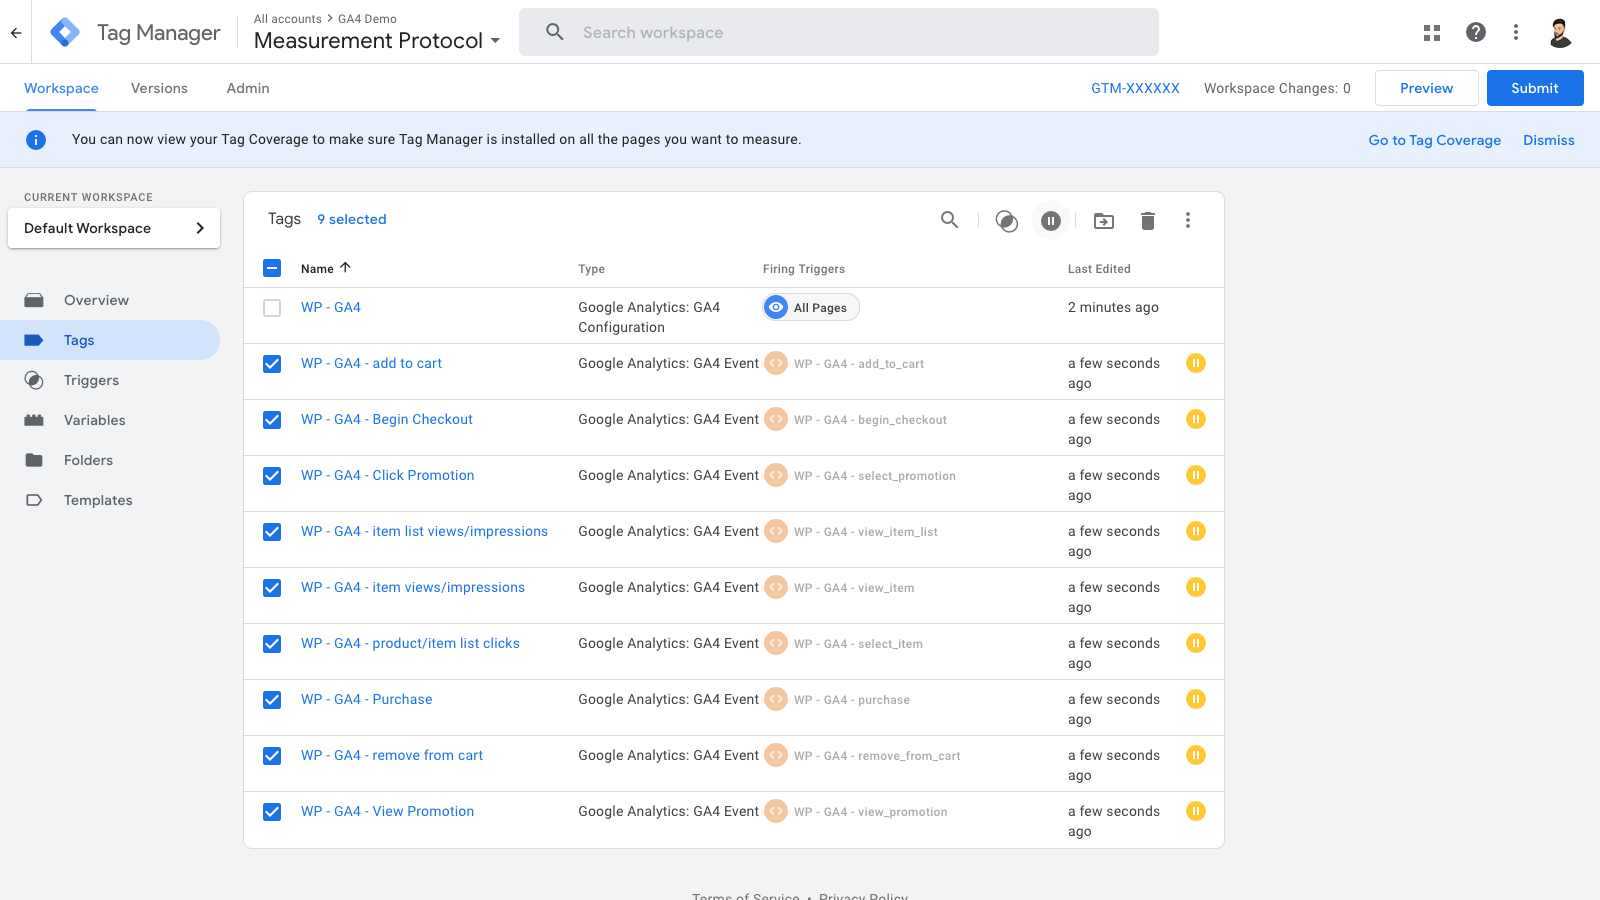This screenshot has width=1600, height=900.
Task: Switch to the Versions tab
Action: point(159,88)
